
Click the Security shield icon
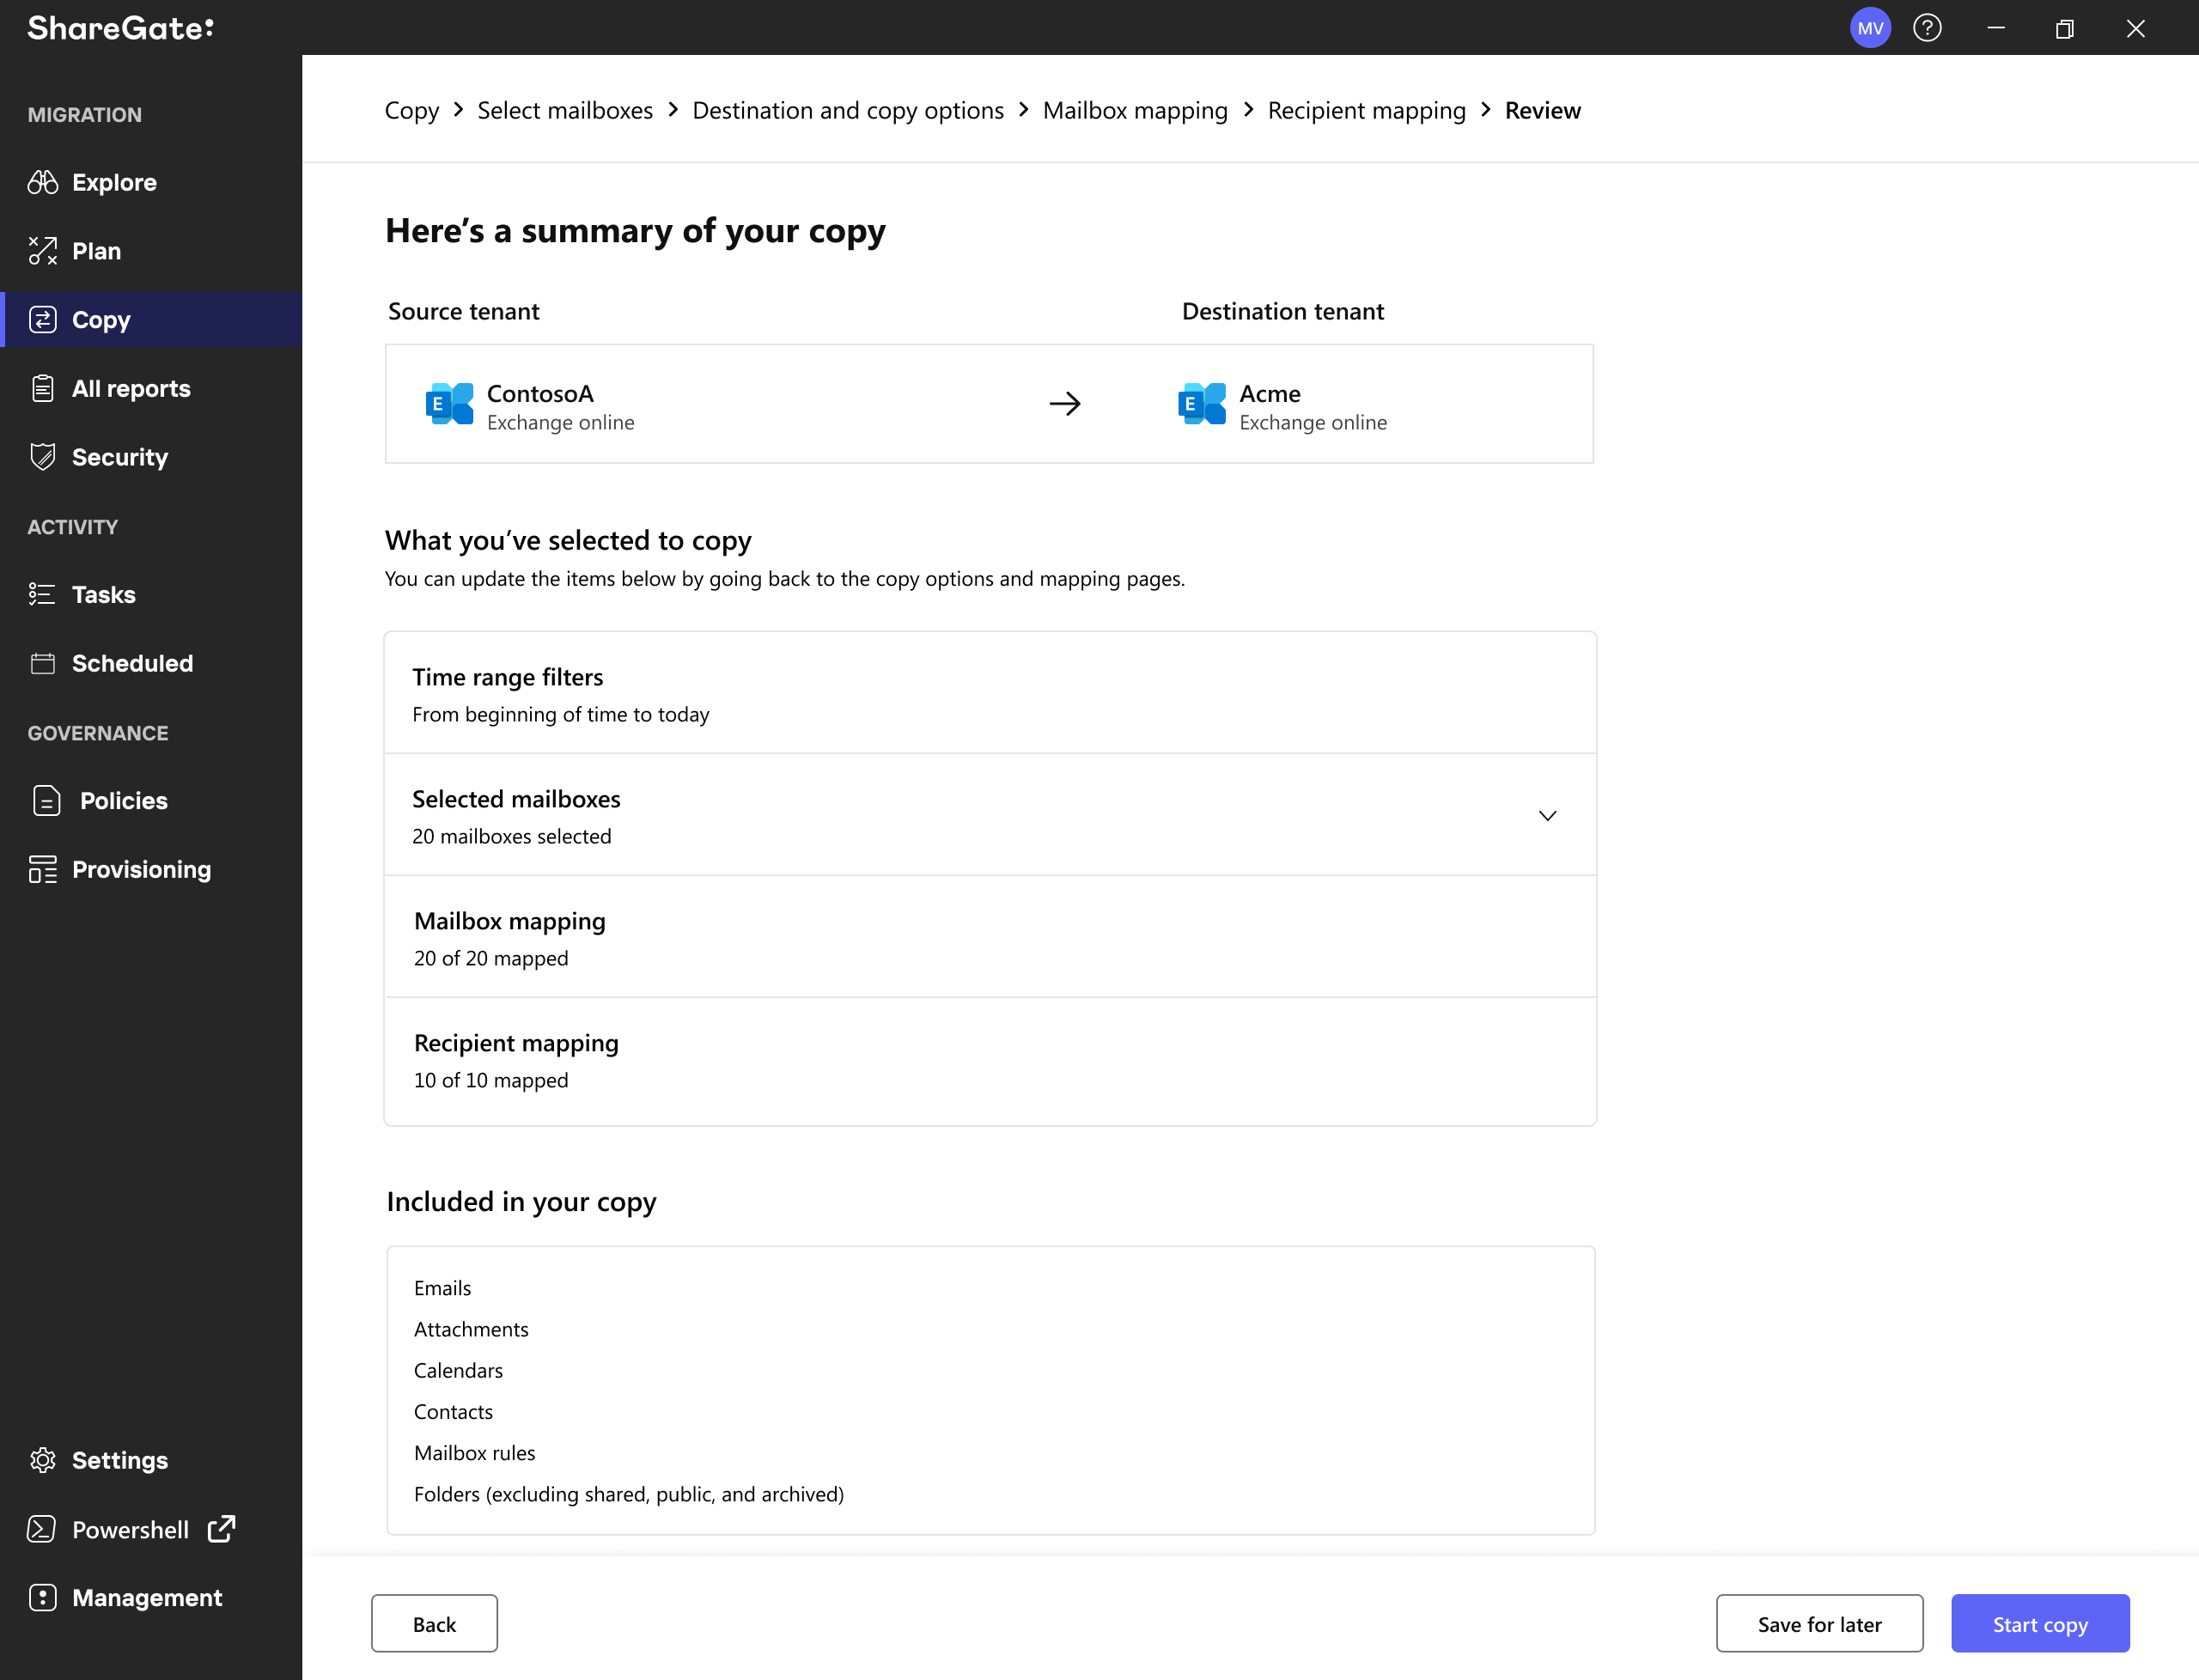pos(43,457)
